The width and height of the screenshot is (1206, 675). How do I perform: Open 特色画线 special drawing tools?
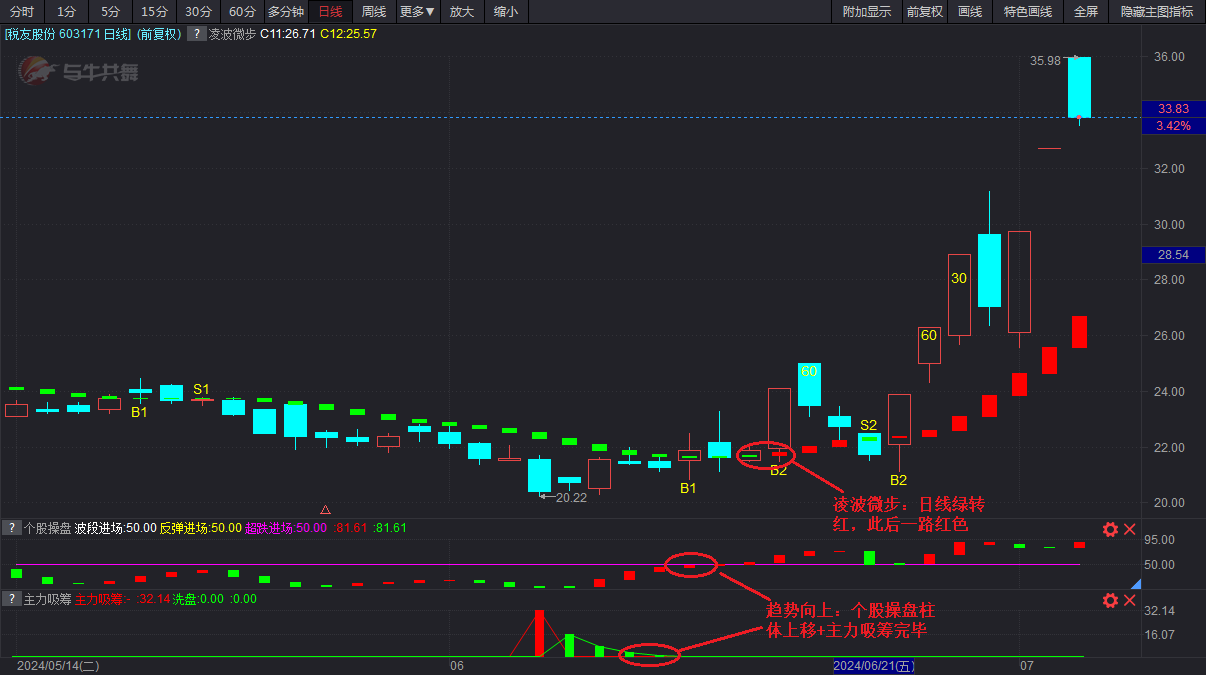(x=1028, y=12)
